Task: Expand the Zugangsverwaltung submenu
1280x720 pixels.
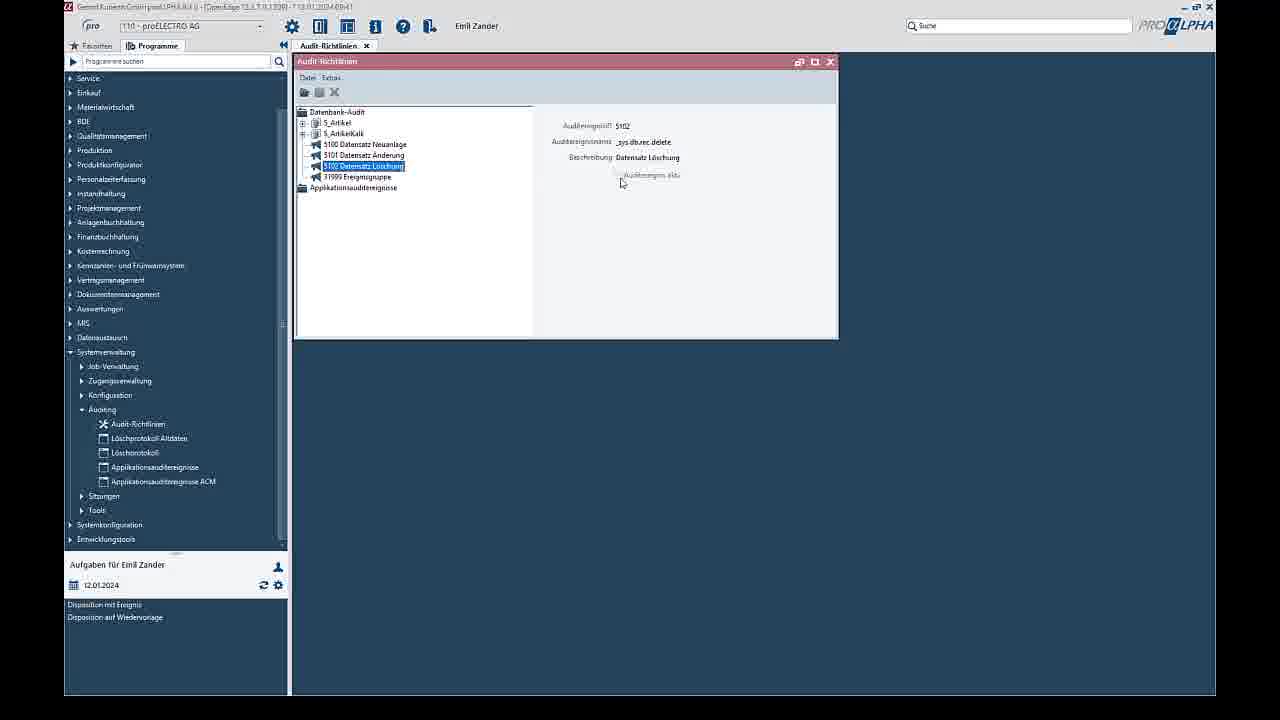Action: click(82, 381)
